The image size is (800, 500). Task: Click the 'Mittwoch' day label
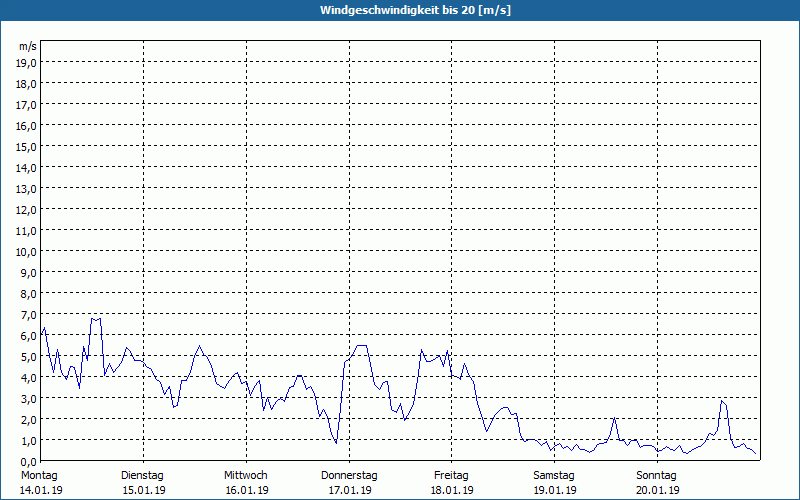245,476
